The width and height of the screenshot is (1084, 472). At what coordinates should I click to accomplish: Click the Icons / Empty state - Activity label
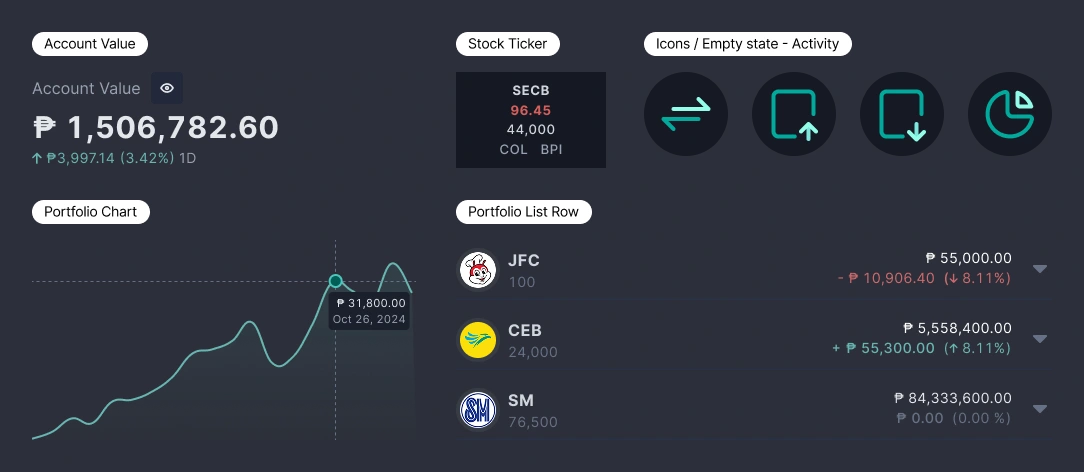747,44
